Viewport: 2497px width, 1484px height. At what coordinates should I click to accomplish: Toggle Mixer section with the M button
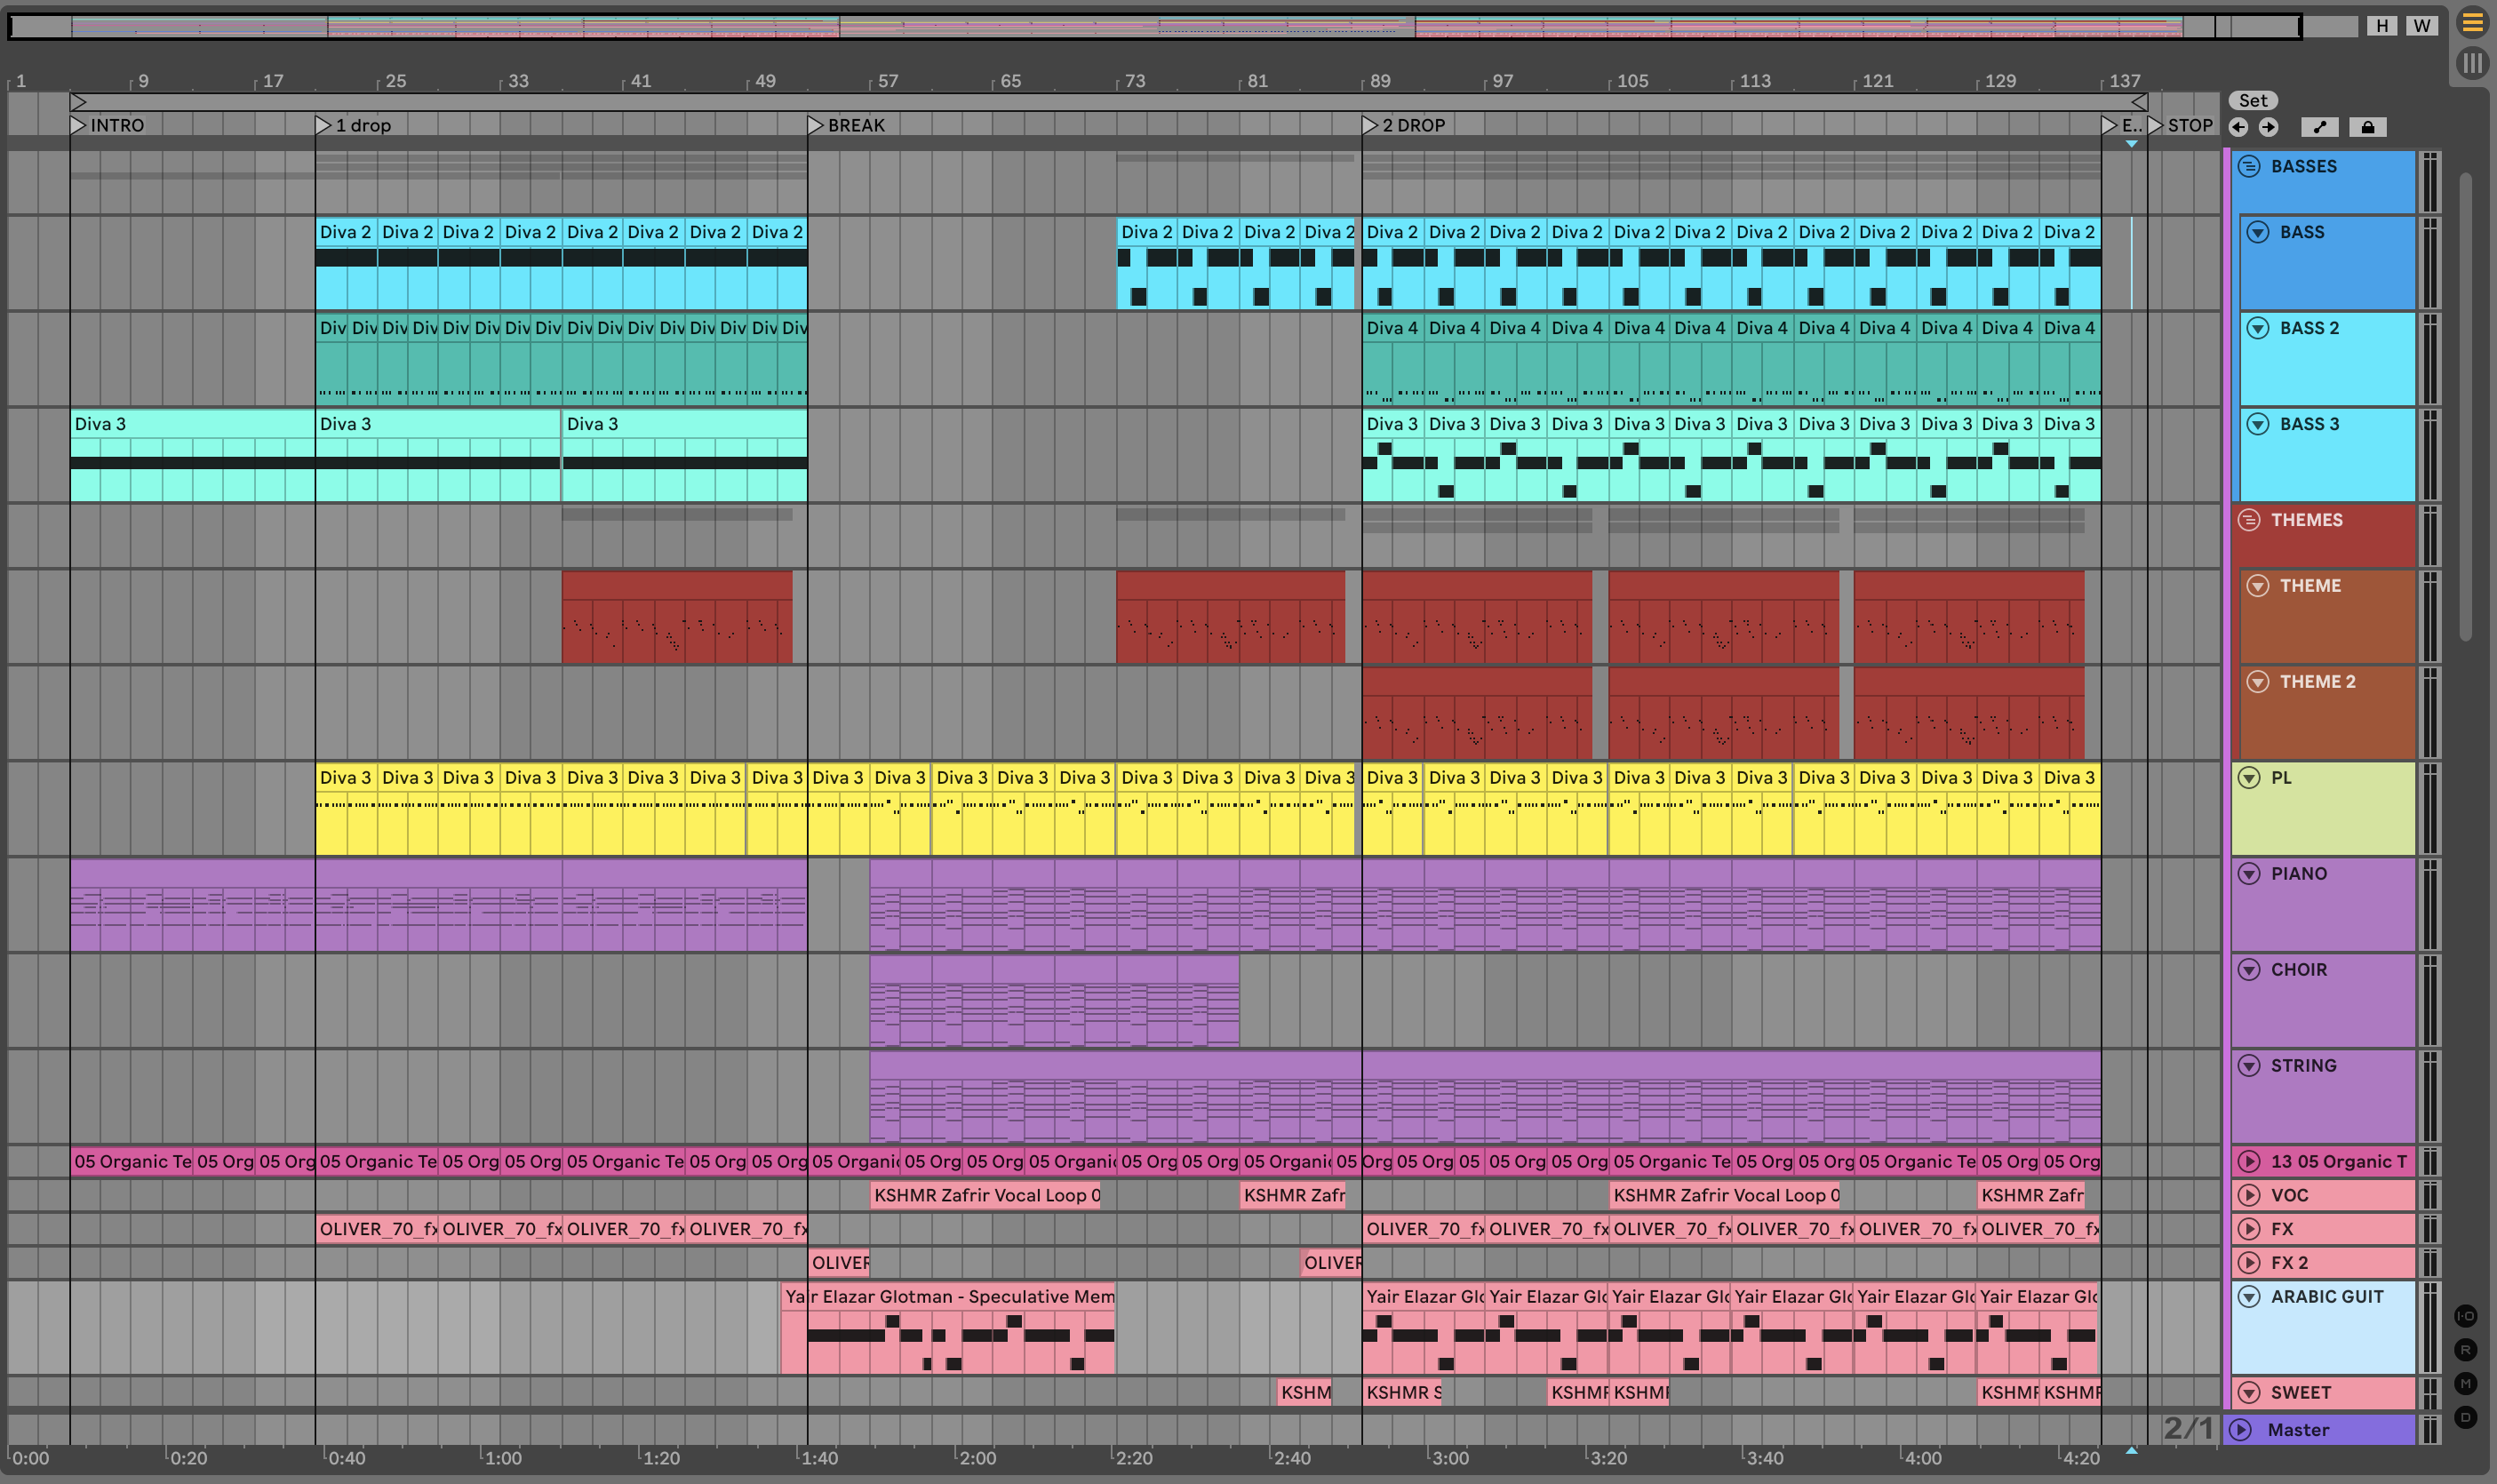click(x=2465, y=1383)
